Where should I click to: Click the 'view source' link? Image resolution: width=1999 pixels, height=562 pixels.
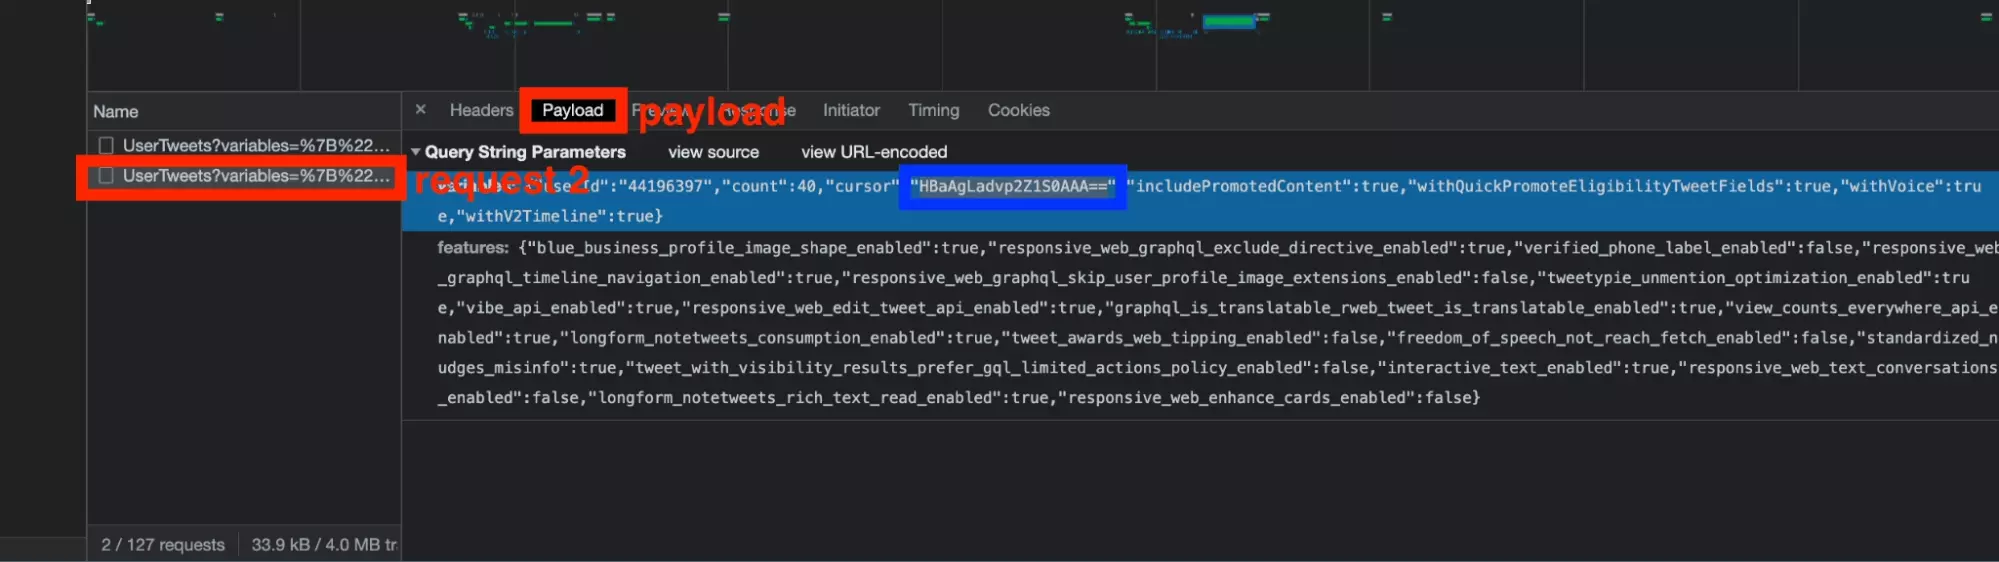pyautogui.click(x=713, y=152)
